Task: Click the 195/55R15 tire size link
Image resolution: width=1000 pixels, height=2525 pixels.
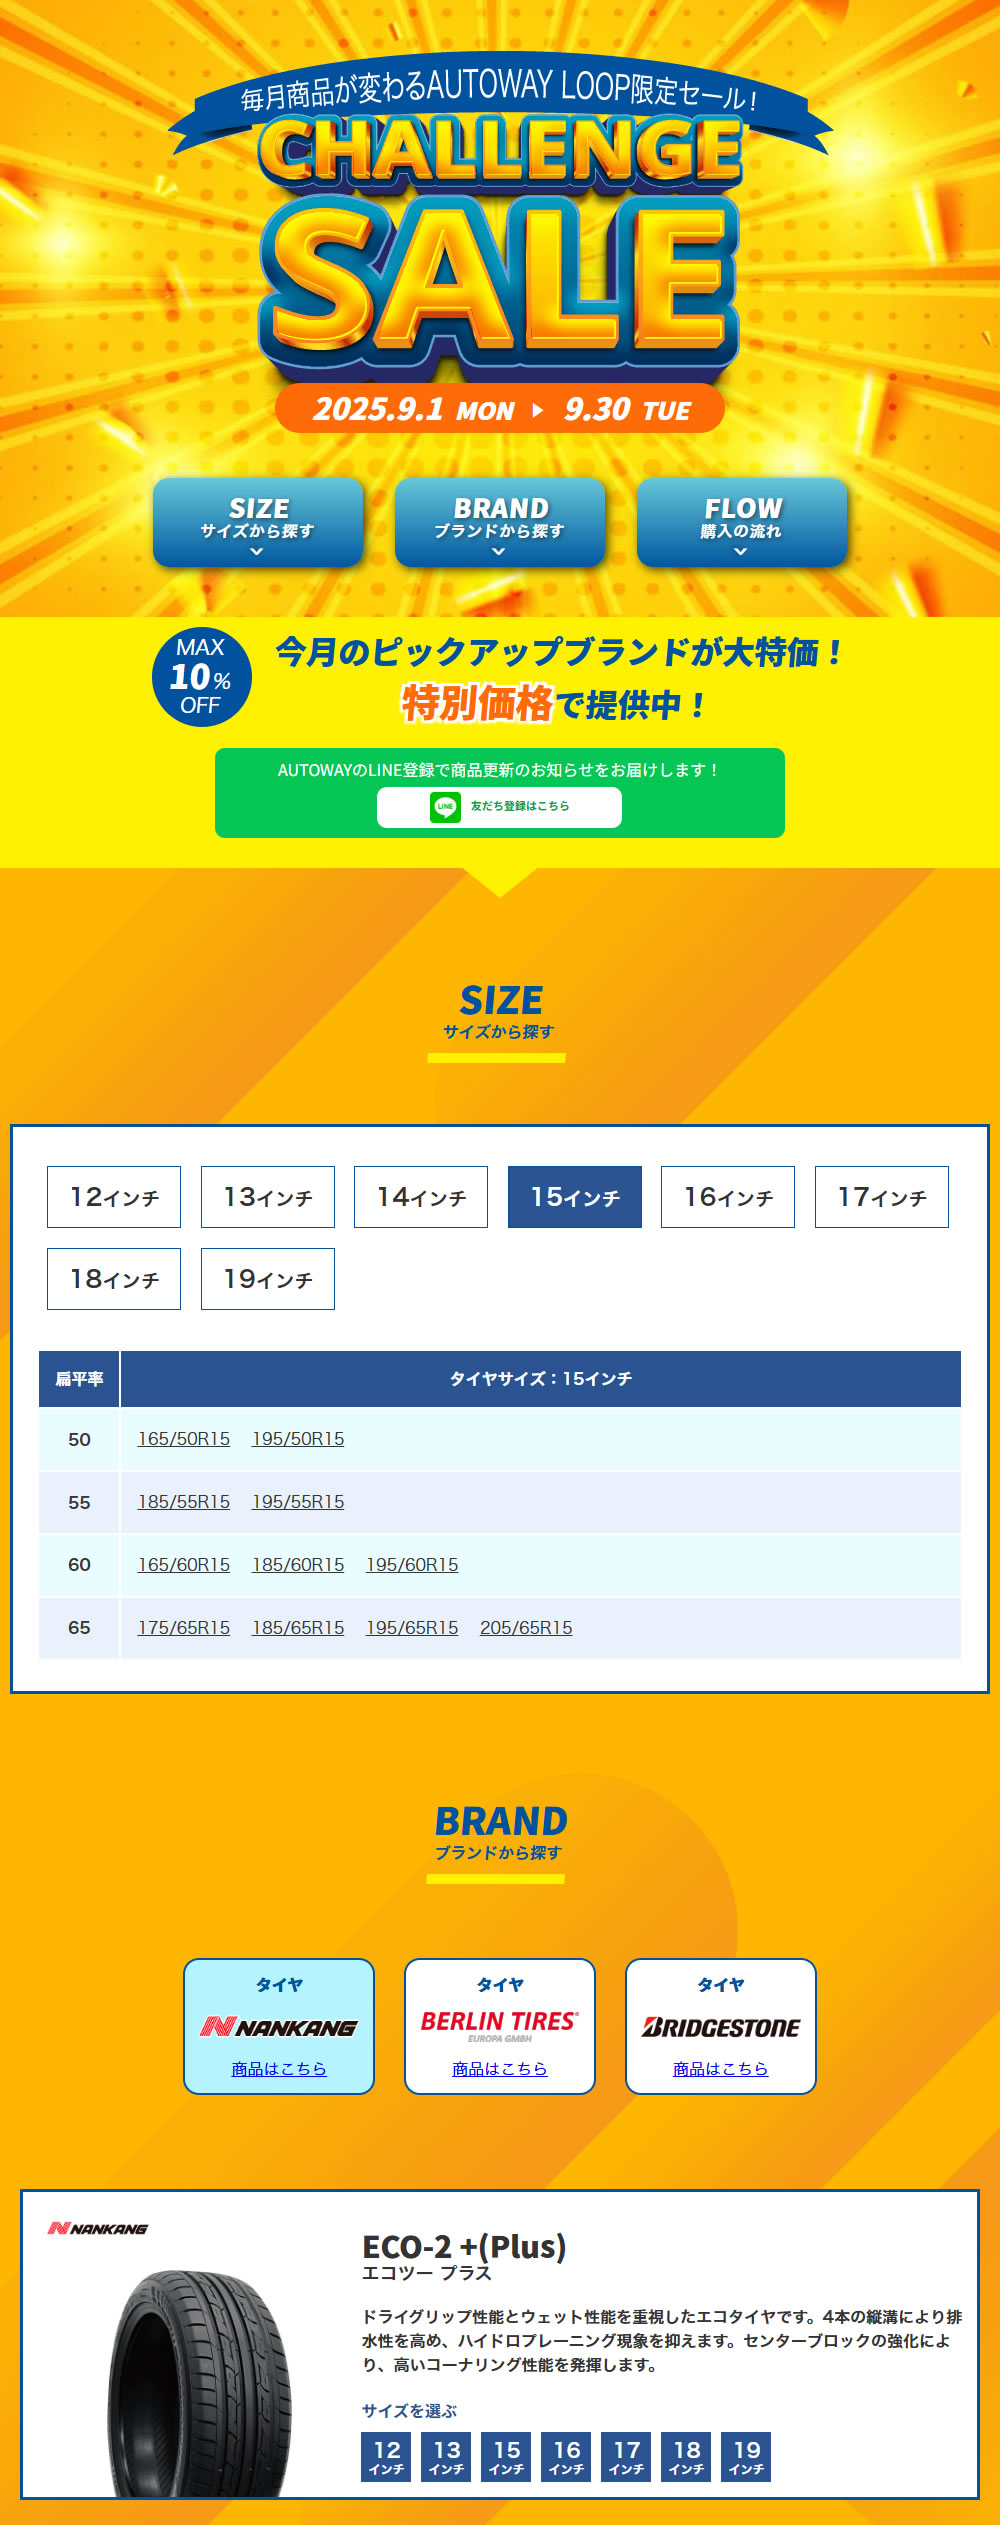Action: (x=298, y=1502)
